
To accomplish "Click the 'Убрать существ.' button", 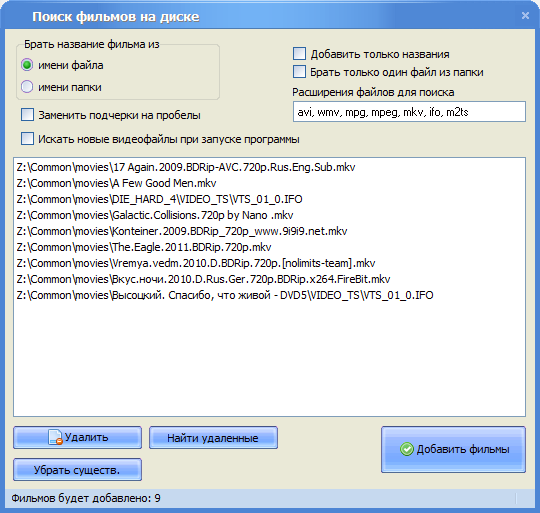I will point(77,470).
